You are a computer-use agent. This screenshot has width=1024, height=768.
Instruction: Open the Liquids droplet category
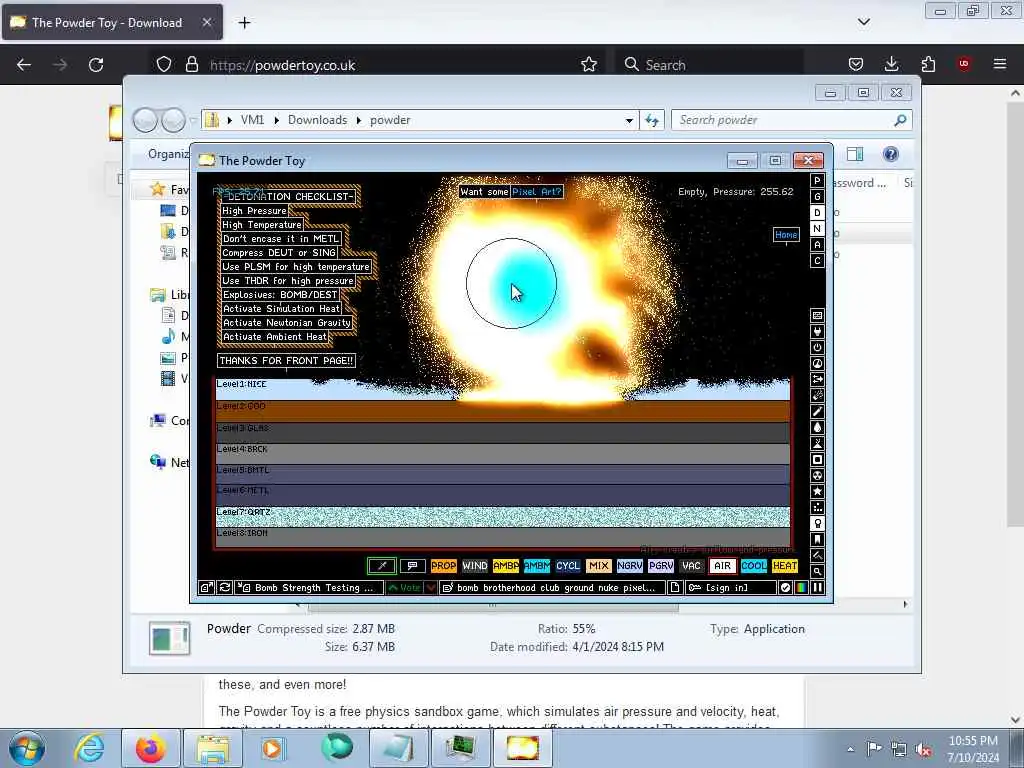[817, 428]
